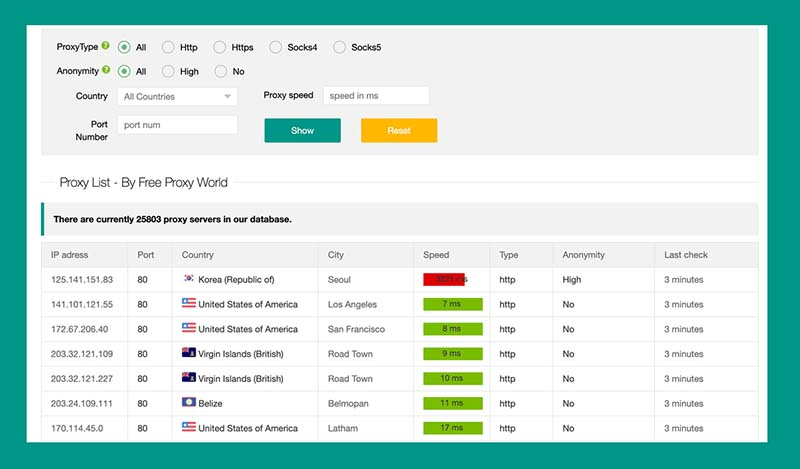Click the US flag icon beside Los Angeles row
Image resolution: width=800 pixels, height=469 pixels.
[x=188, y=304]
